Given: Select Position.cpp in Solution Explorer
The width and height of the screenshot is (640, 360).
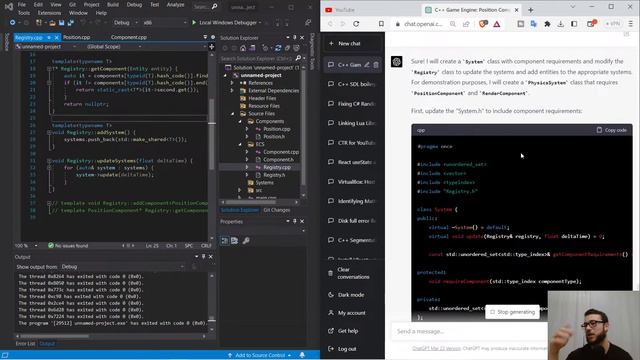Looking at the screenshot, I should coord(276,129).
